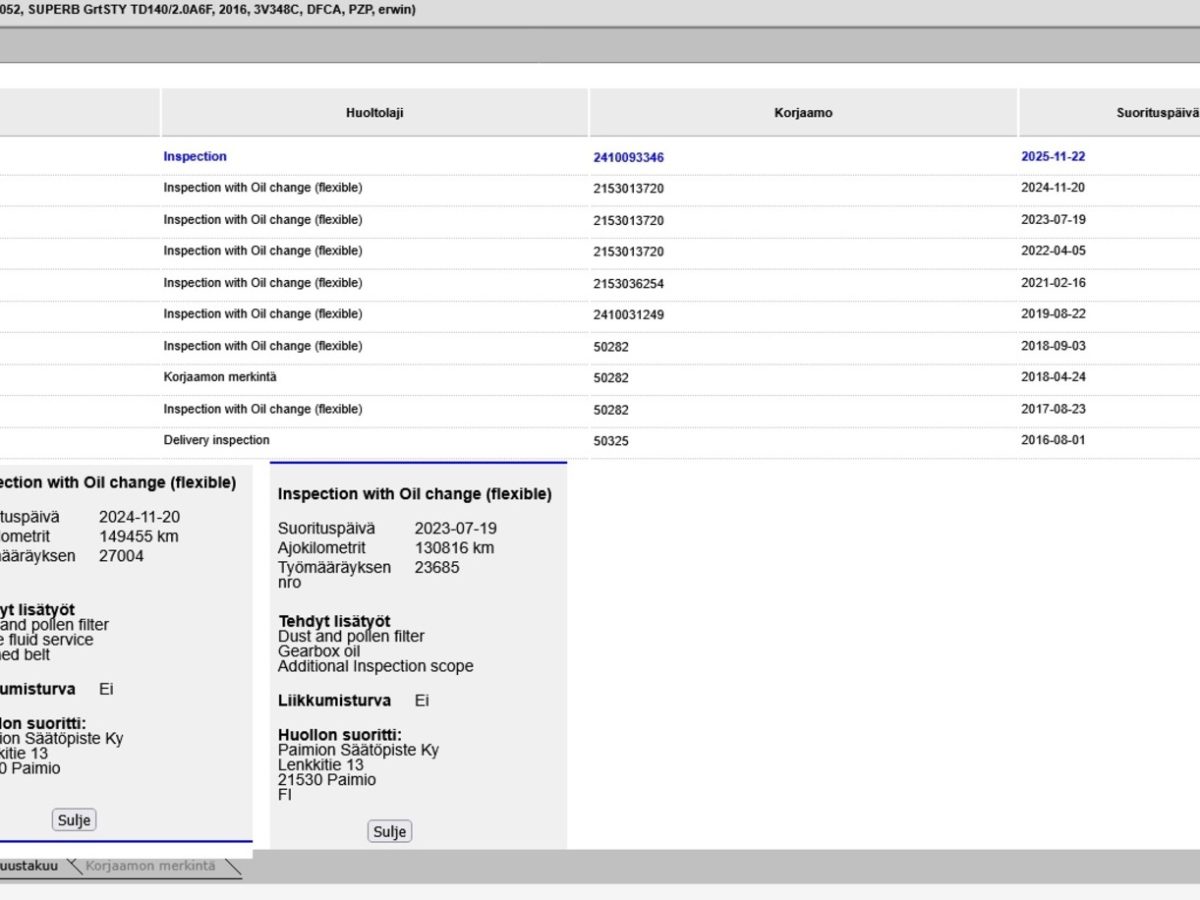The height and width of the screenshot is (900, 1200).
Task: Click the Korjaamo column header
Action: (803, 113)
